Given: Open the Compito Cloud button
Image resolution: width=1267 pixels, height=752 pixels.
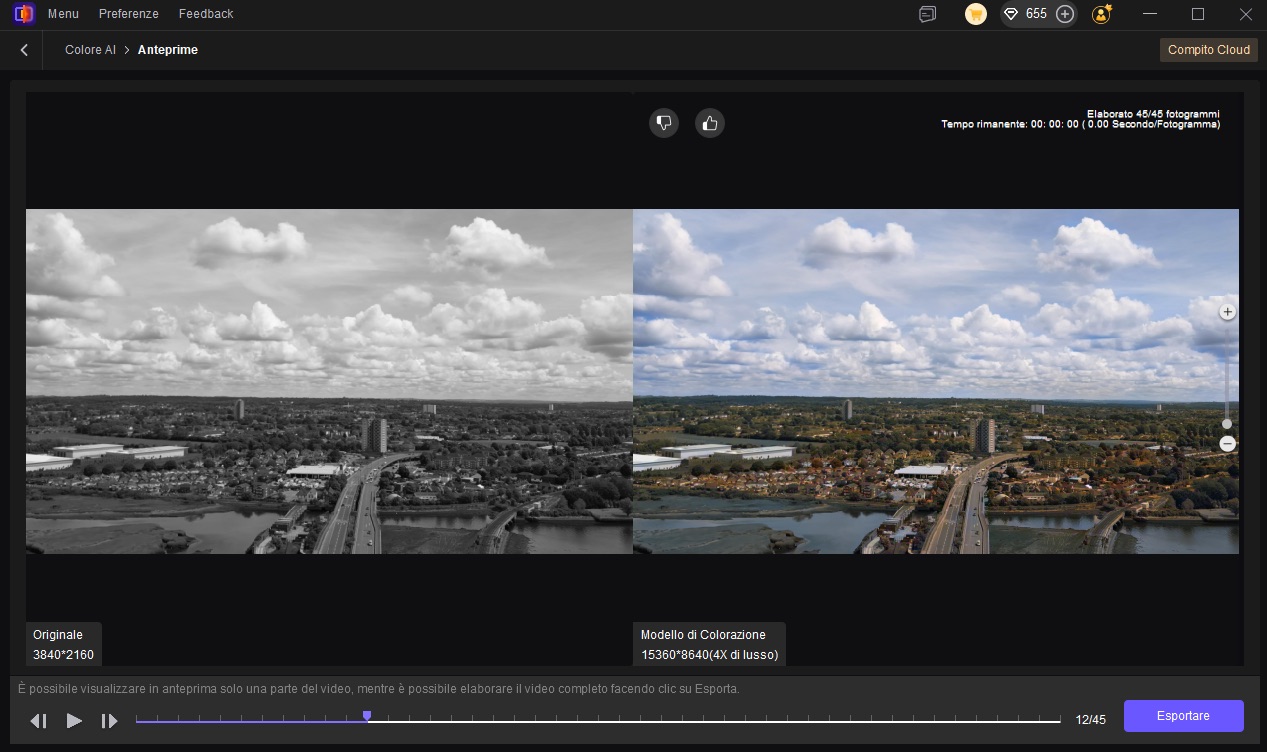Looking at the screenshot, I should 1208,50.
